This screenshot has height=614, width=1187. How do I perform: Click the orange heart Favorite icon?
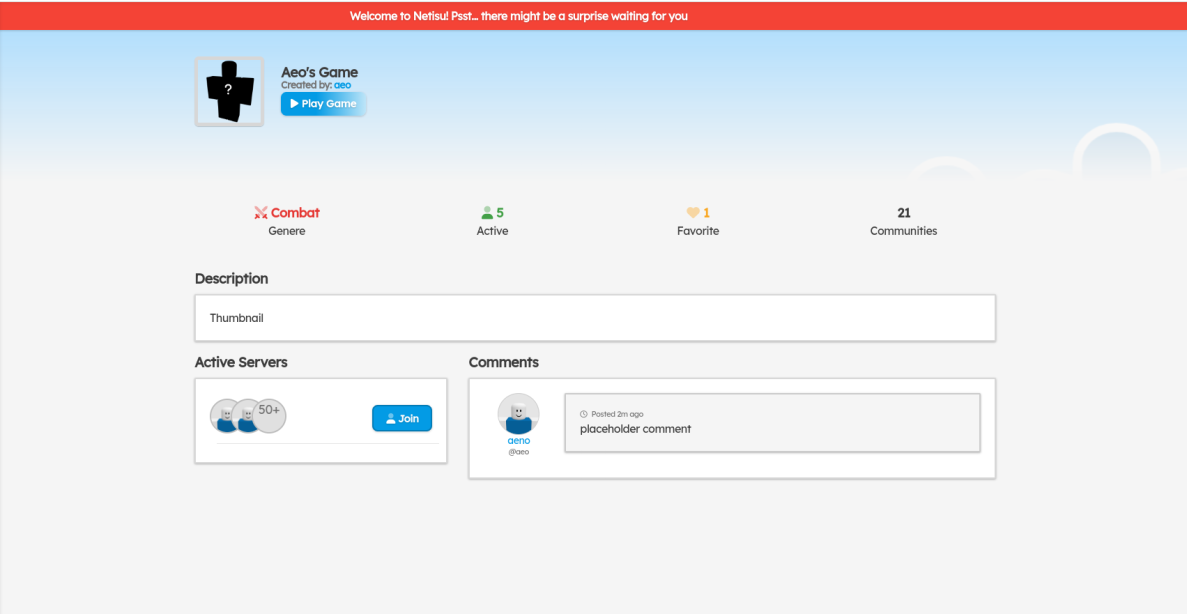click(x=692, y=213)
